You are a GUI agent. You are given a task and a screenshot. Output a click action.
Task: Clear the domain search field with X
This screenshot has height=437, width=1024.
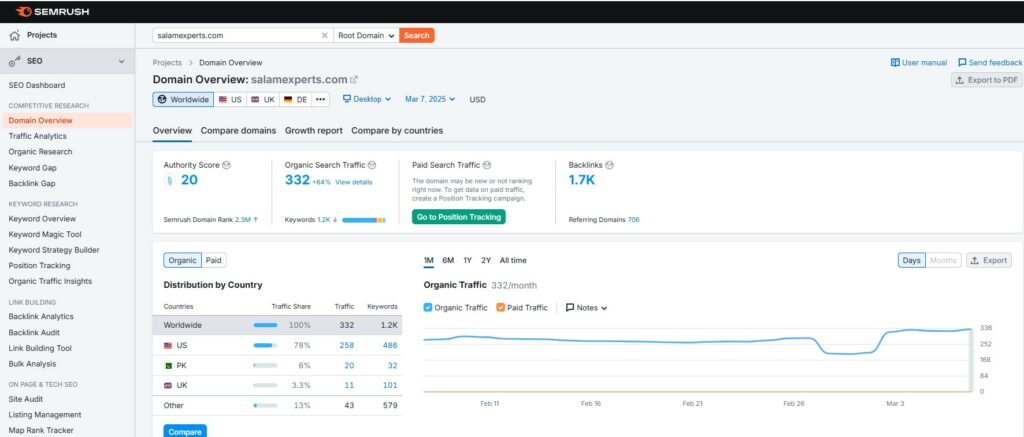click(x=325, y=35)
